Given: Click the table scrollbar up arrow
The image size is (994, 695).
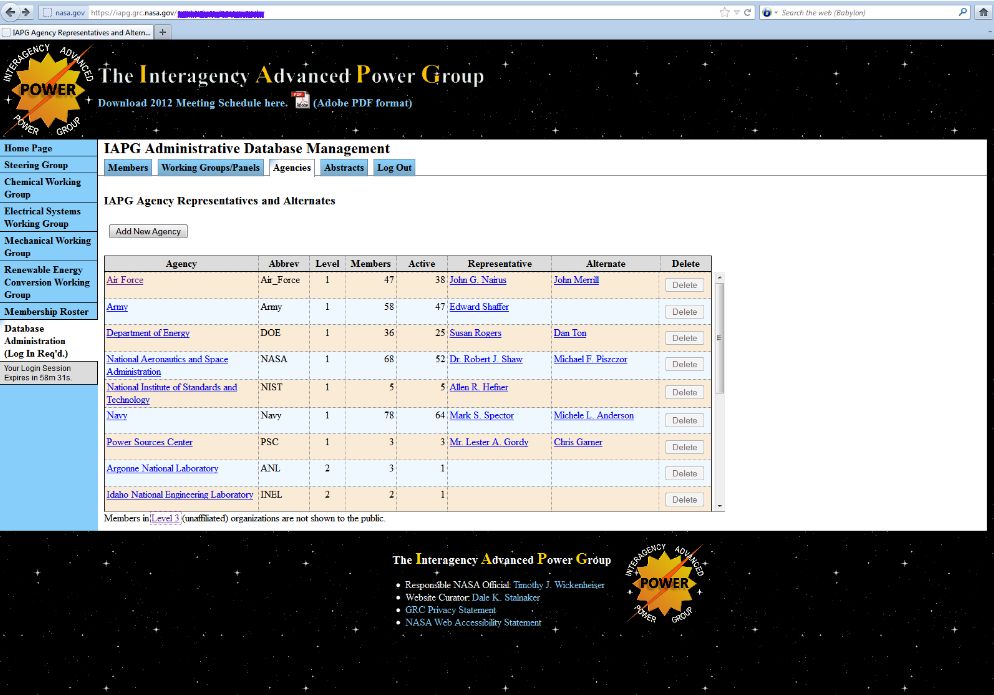Looking at the screenshot, I should coord(719,278).
